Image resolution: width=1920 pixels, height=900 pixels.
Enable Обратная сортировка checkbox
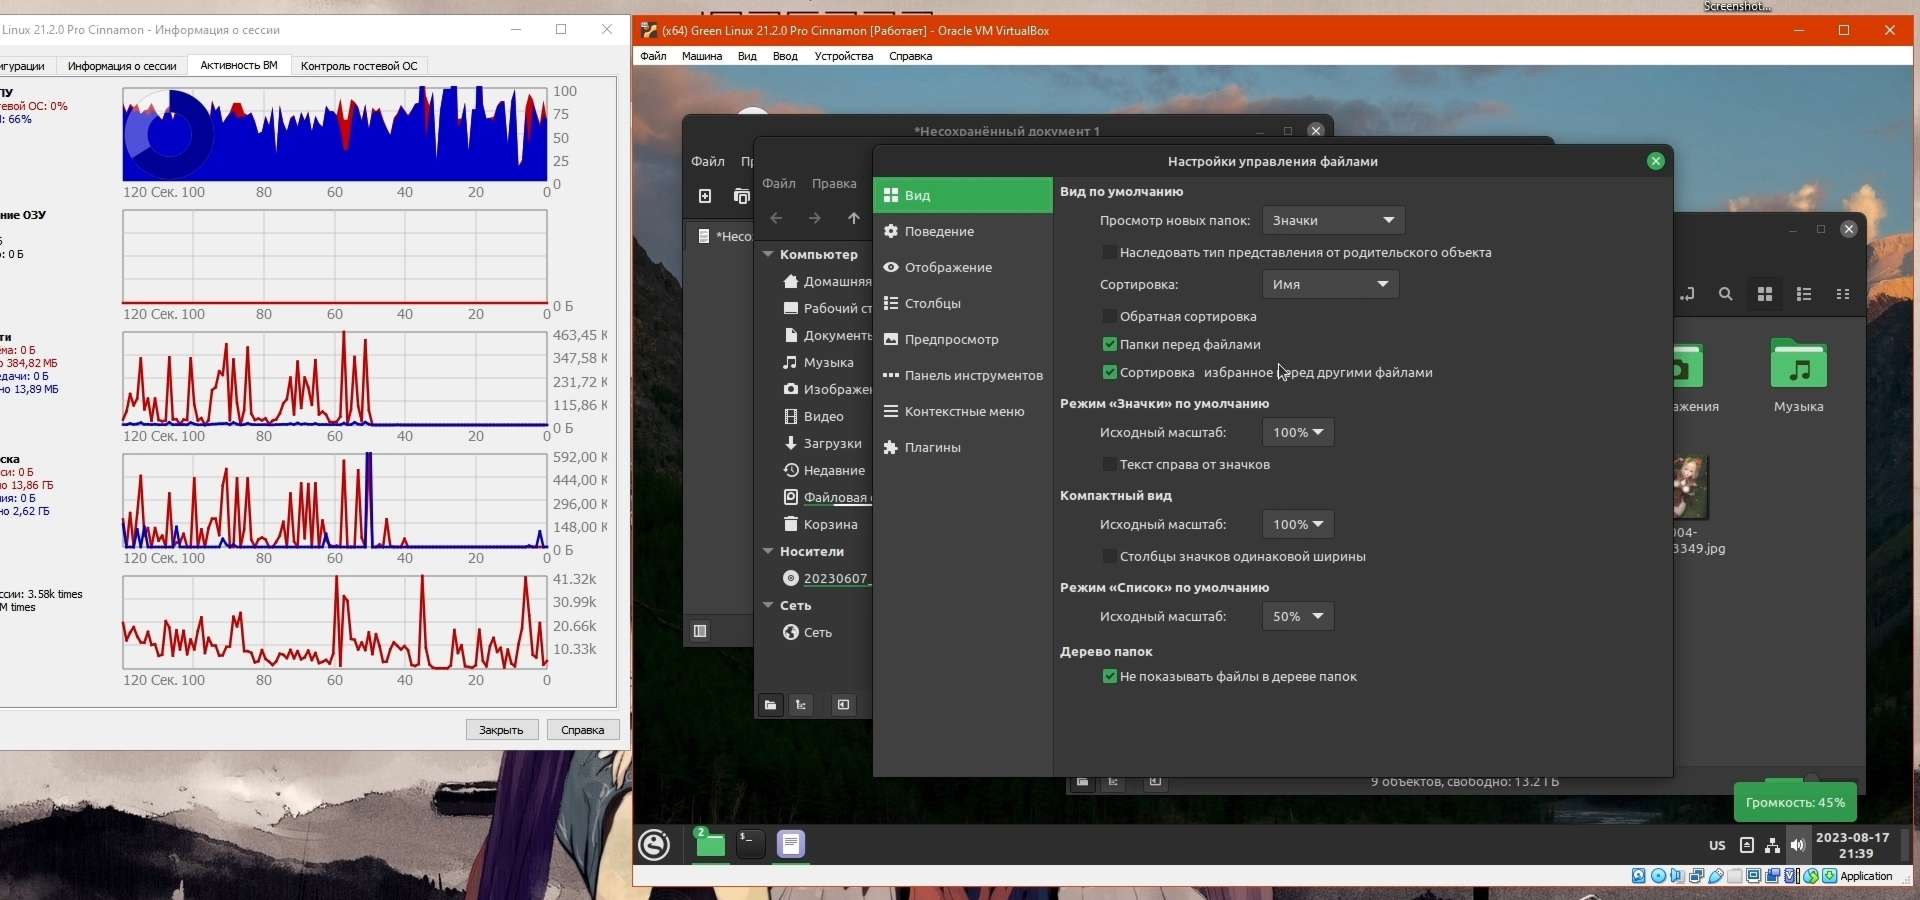point(1109,316)
